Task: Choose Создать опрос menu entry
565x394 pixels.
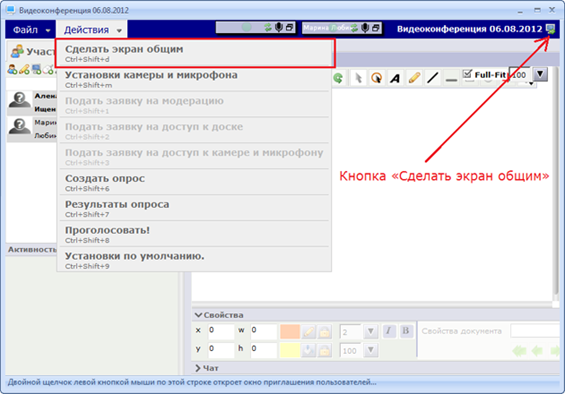Action: tap(194, 182)
